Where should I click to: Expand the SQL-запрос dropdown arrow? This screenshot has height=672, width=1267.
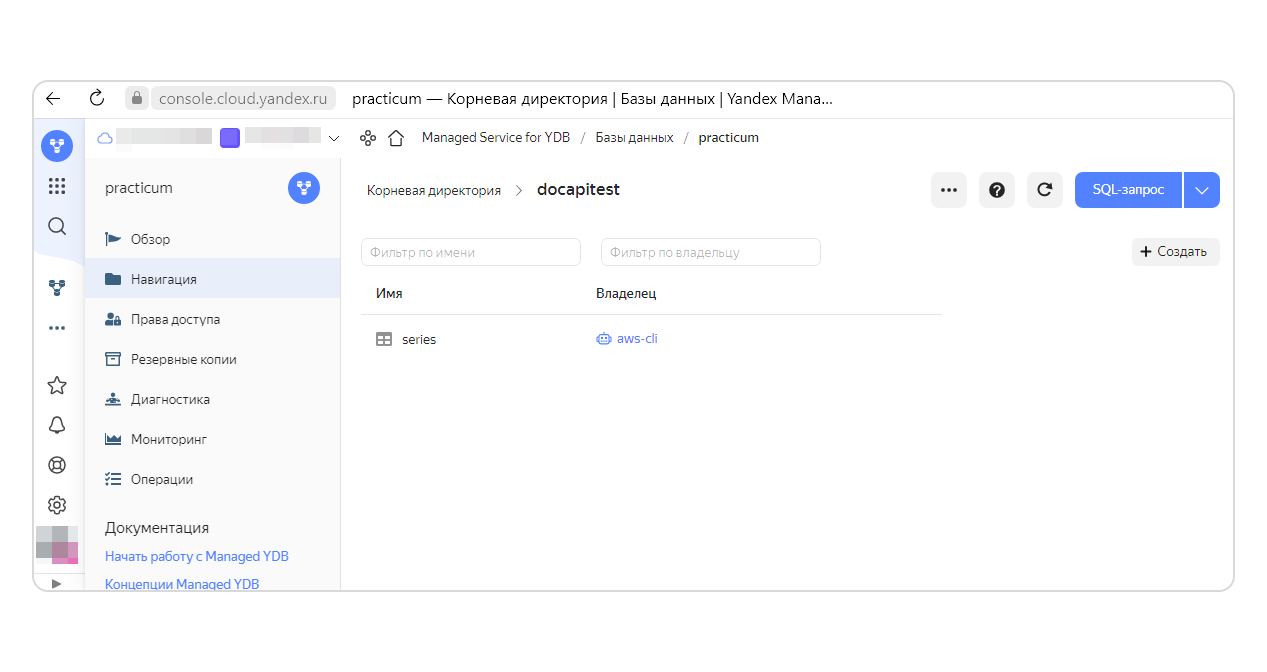click(x=1202, y=190)
